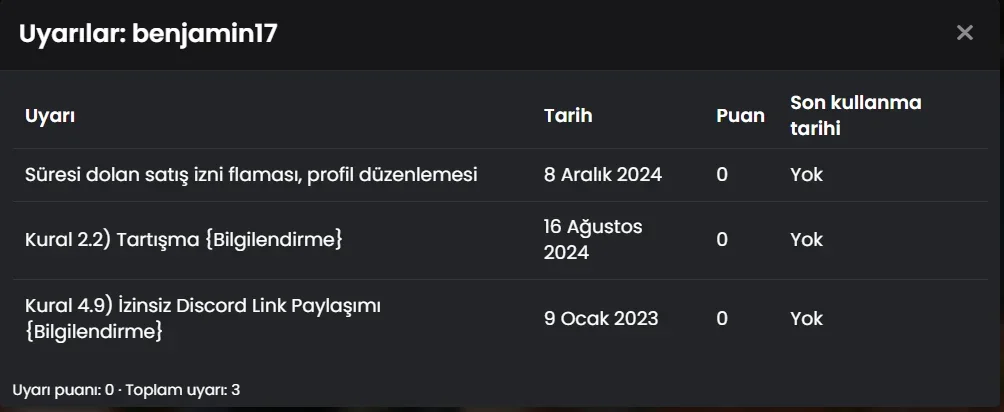Viewport: 1004px width, 412px height.
Task: Click the Uyarı puanı: 0 footer text
Action: tap(63, 390)
